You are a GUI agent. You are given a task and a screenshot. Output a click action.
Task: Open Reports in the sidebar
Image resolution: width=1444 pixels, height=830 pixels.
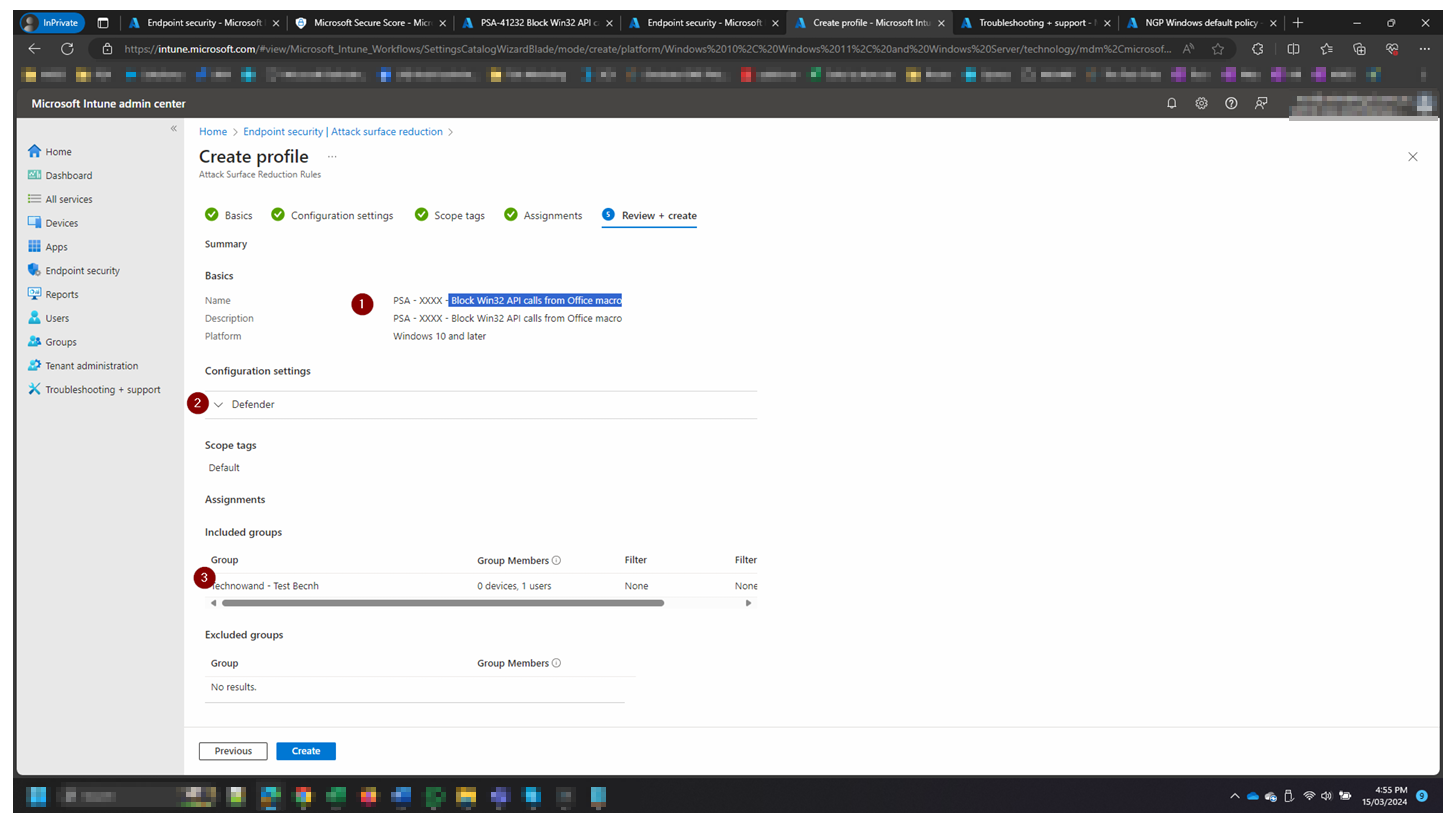tap(53, 295)
